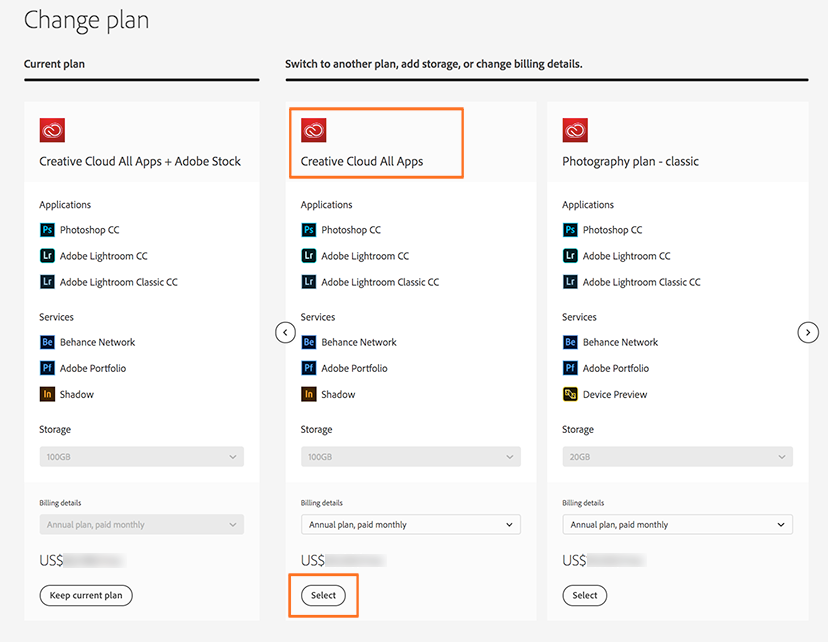Open the 100GB storage dropdown in All Apps card

tap(411, 457)
